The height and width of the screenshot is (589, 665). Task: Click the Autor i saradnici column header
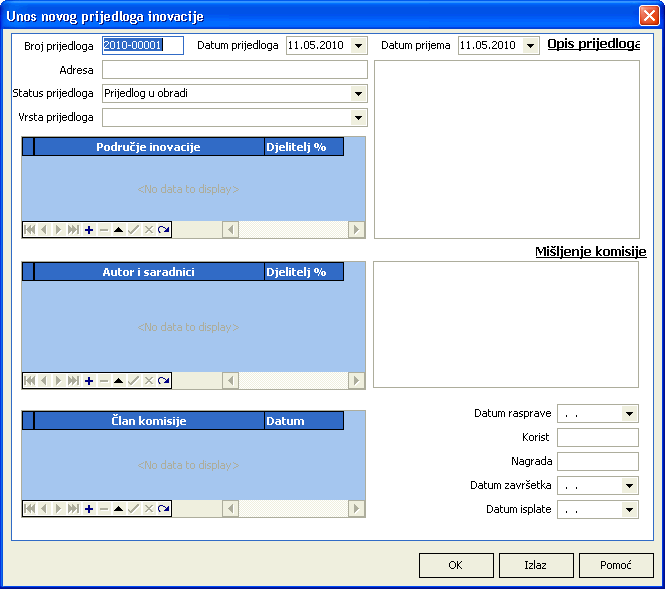148,272
